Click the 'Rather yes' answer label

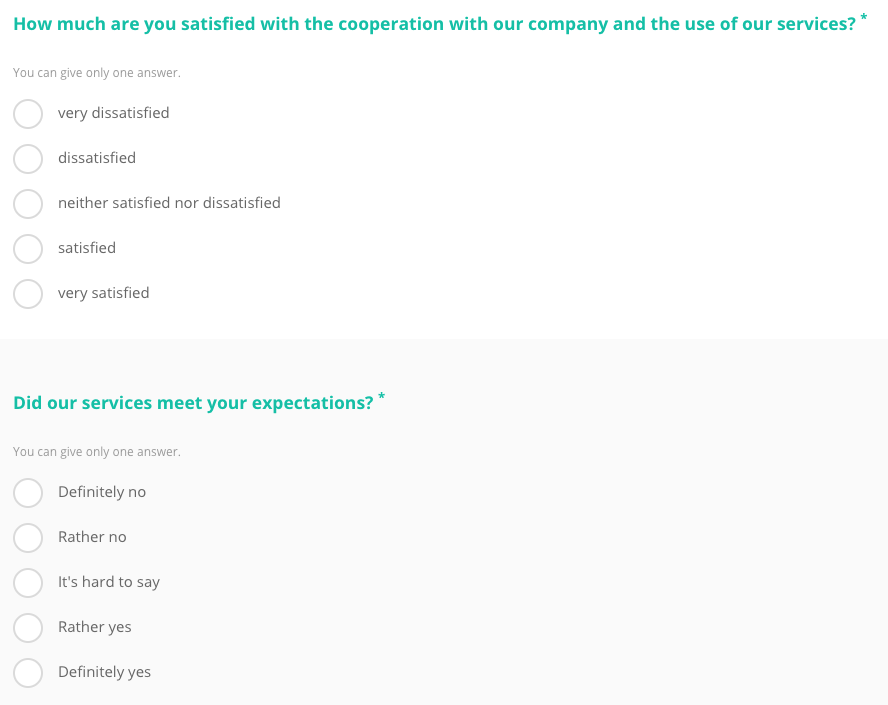pos(95,627)
